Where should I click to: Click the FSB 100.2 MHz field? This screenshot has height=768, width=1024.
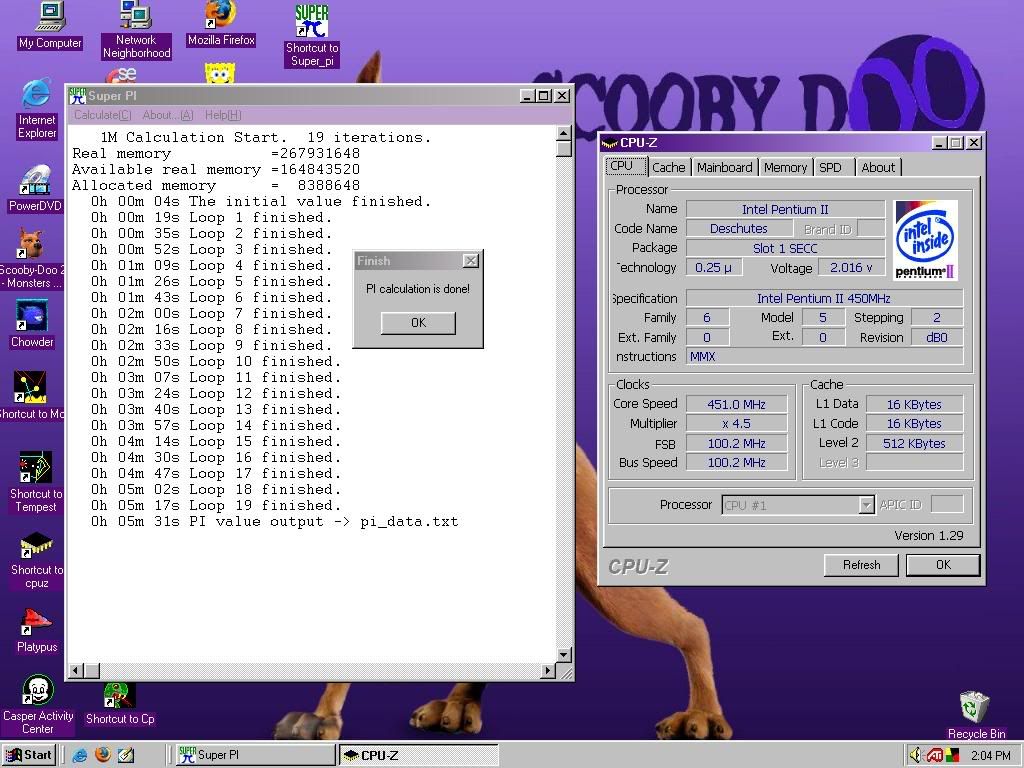point(737,443)
